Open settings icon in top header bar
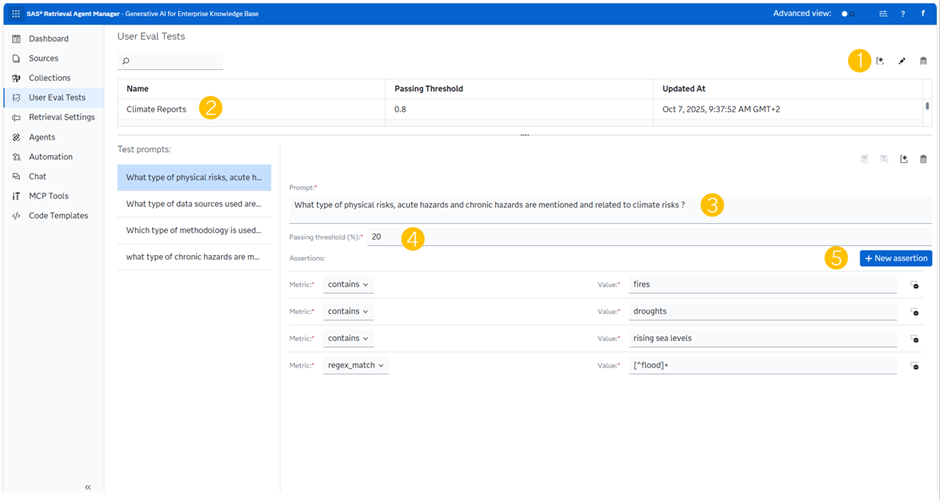This screenshot has width=940, height=500. click(x=883, y=14)
